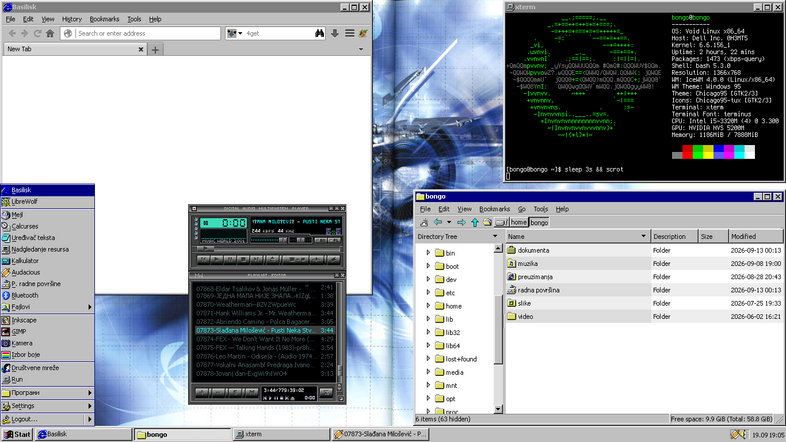
Task: Click the Start button on taskbar
Action: coord(17,434)
